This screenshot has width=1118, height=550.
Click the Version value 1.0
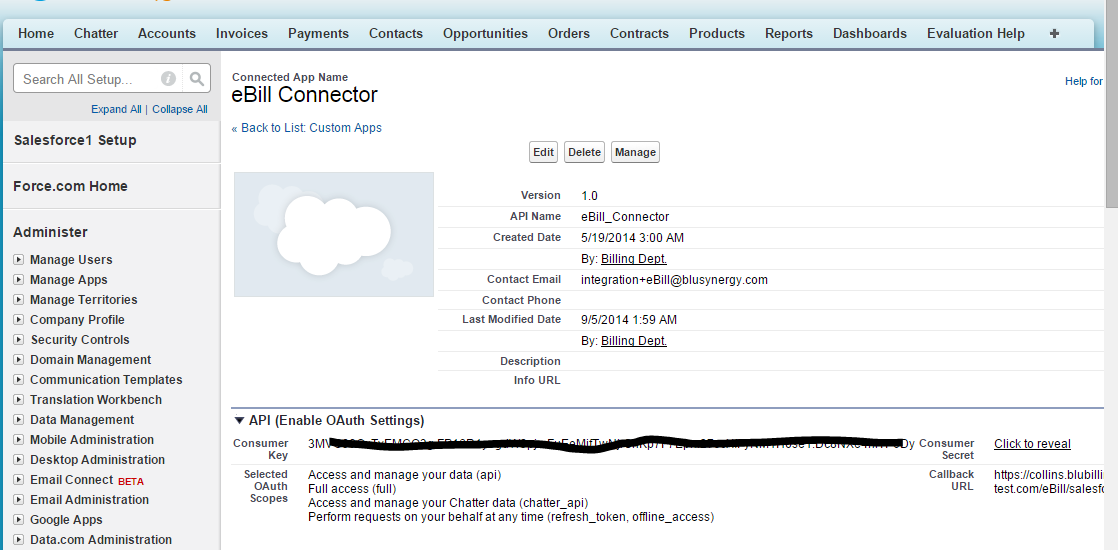[589, 195]
